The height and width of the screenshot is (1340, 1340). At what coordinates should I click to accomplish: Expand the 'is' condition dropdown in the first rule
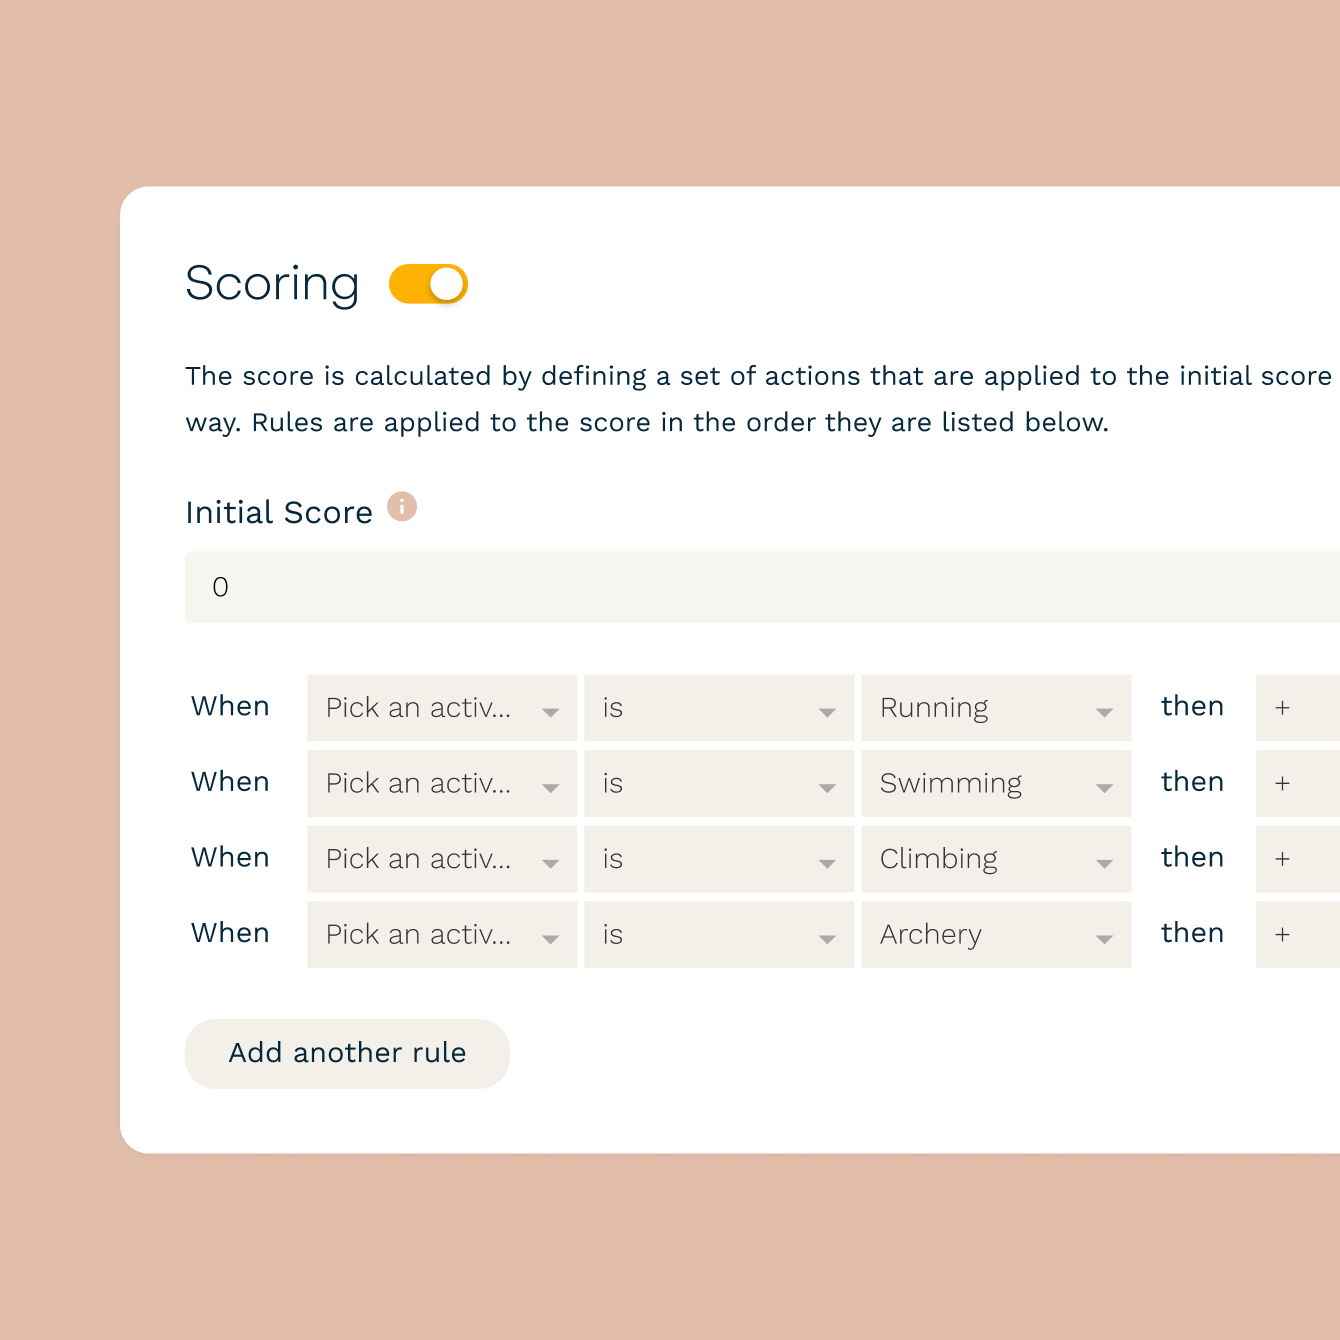[718, 707]
